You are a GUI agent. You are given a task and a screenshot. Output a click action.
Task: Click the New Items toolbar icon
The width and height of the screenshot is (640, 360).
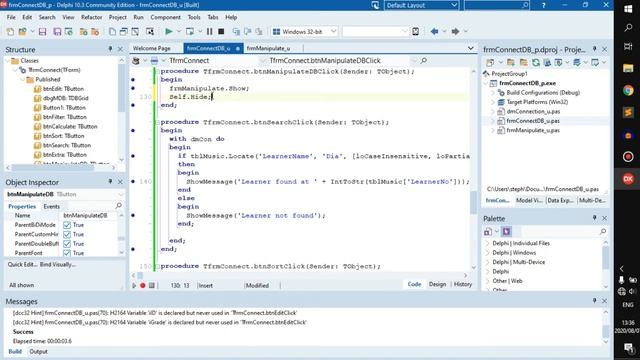click(x=10, y=31)
